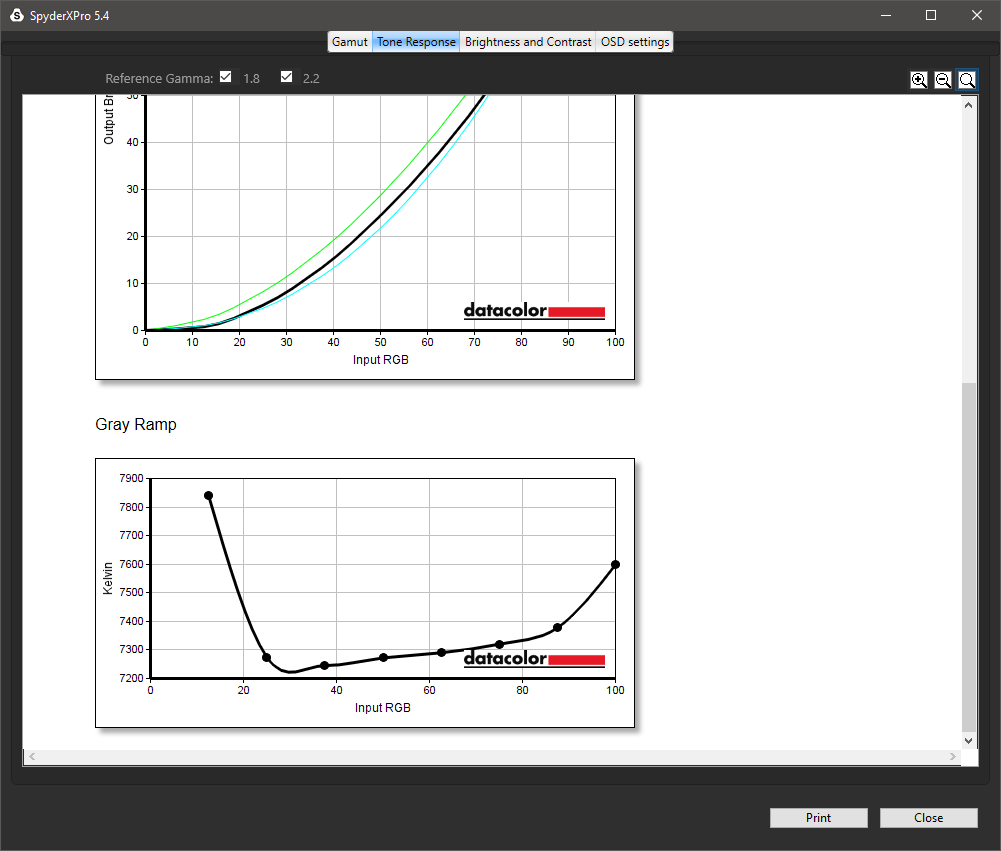Click the horizontal scrollbar right arrow

pyautogui.click(x=952, y=757)
